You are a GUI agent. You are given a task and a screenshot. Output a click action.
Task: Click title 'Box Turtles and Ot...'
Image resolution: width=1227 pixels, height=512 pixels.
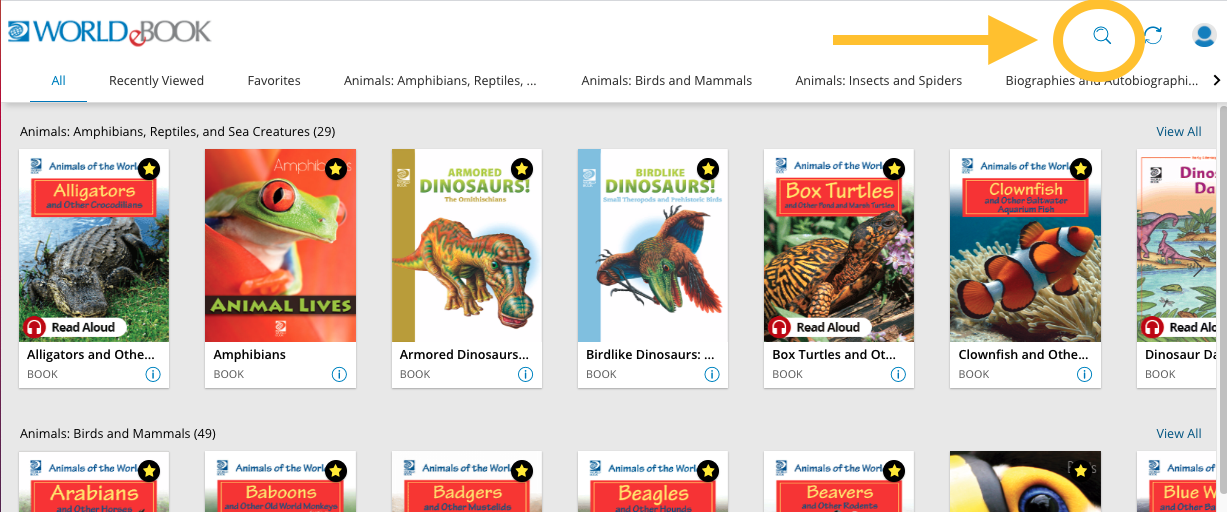(x=834, y=354)
